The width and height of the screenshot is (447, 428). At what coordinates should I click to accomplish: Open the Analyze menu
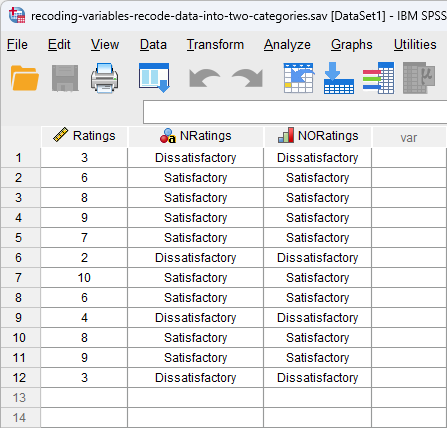[x=287, y=44]
